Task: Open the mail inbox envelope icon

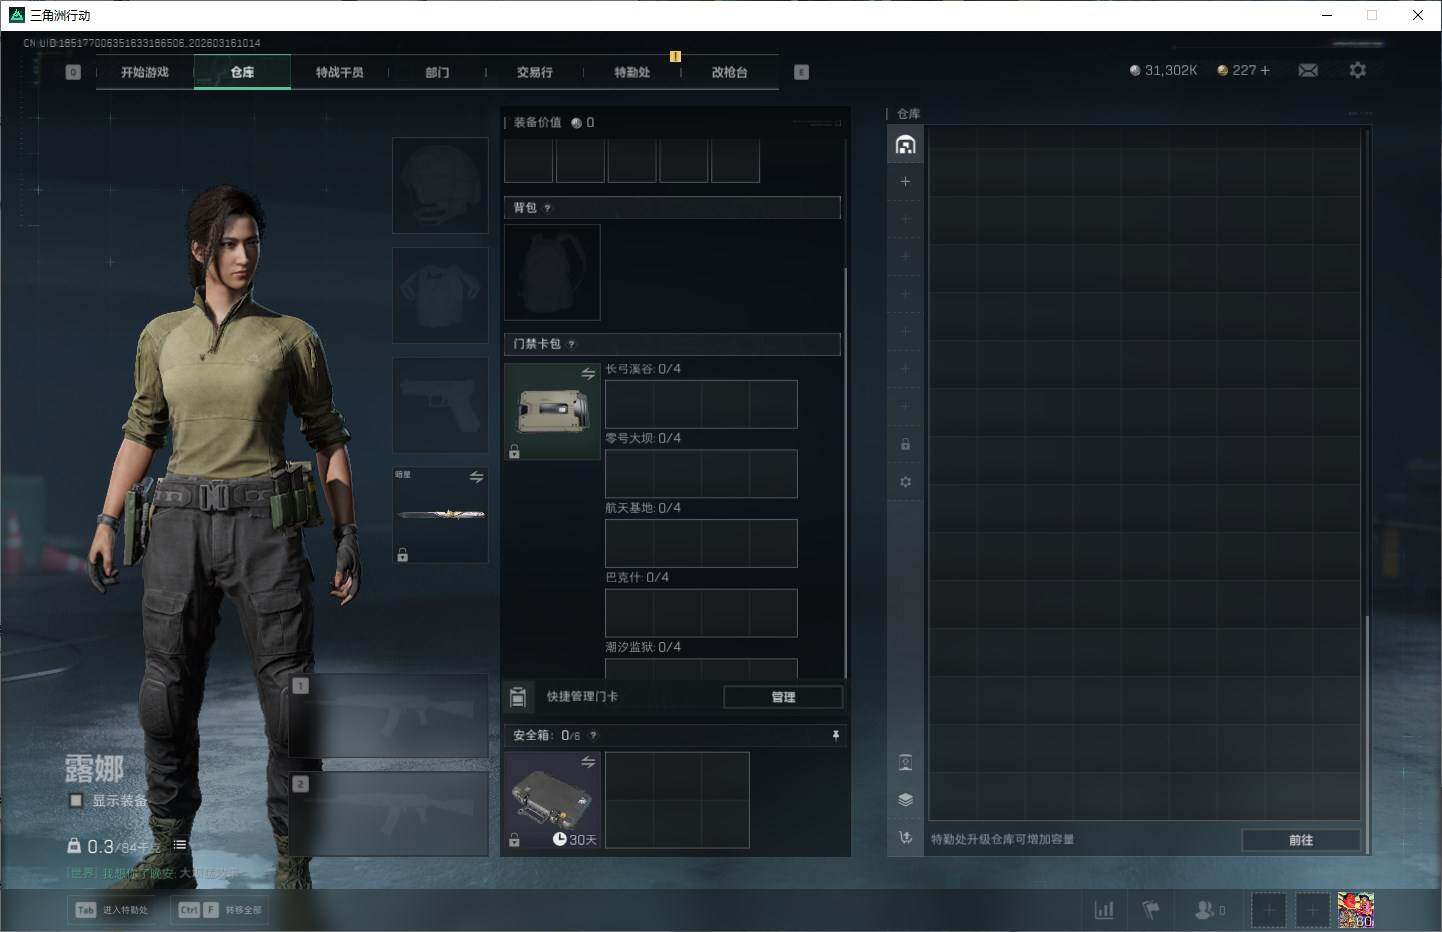Action: [1308, 70]
